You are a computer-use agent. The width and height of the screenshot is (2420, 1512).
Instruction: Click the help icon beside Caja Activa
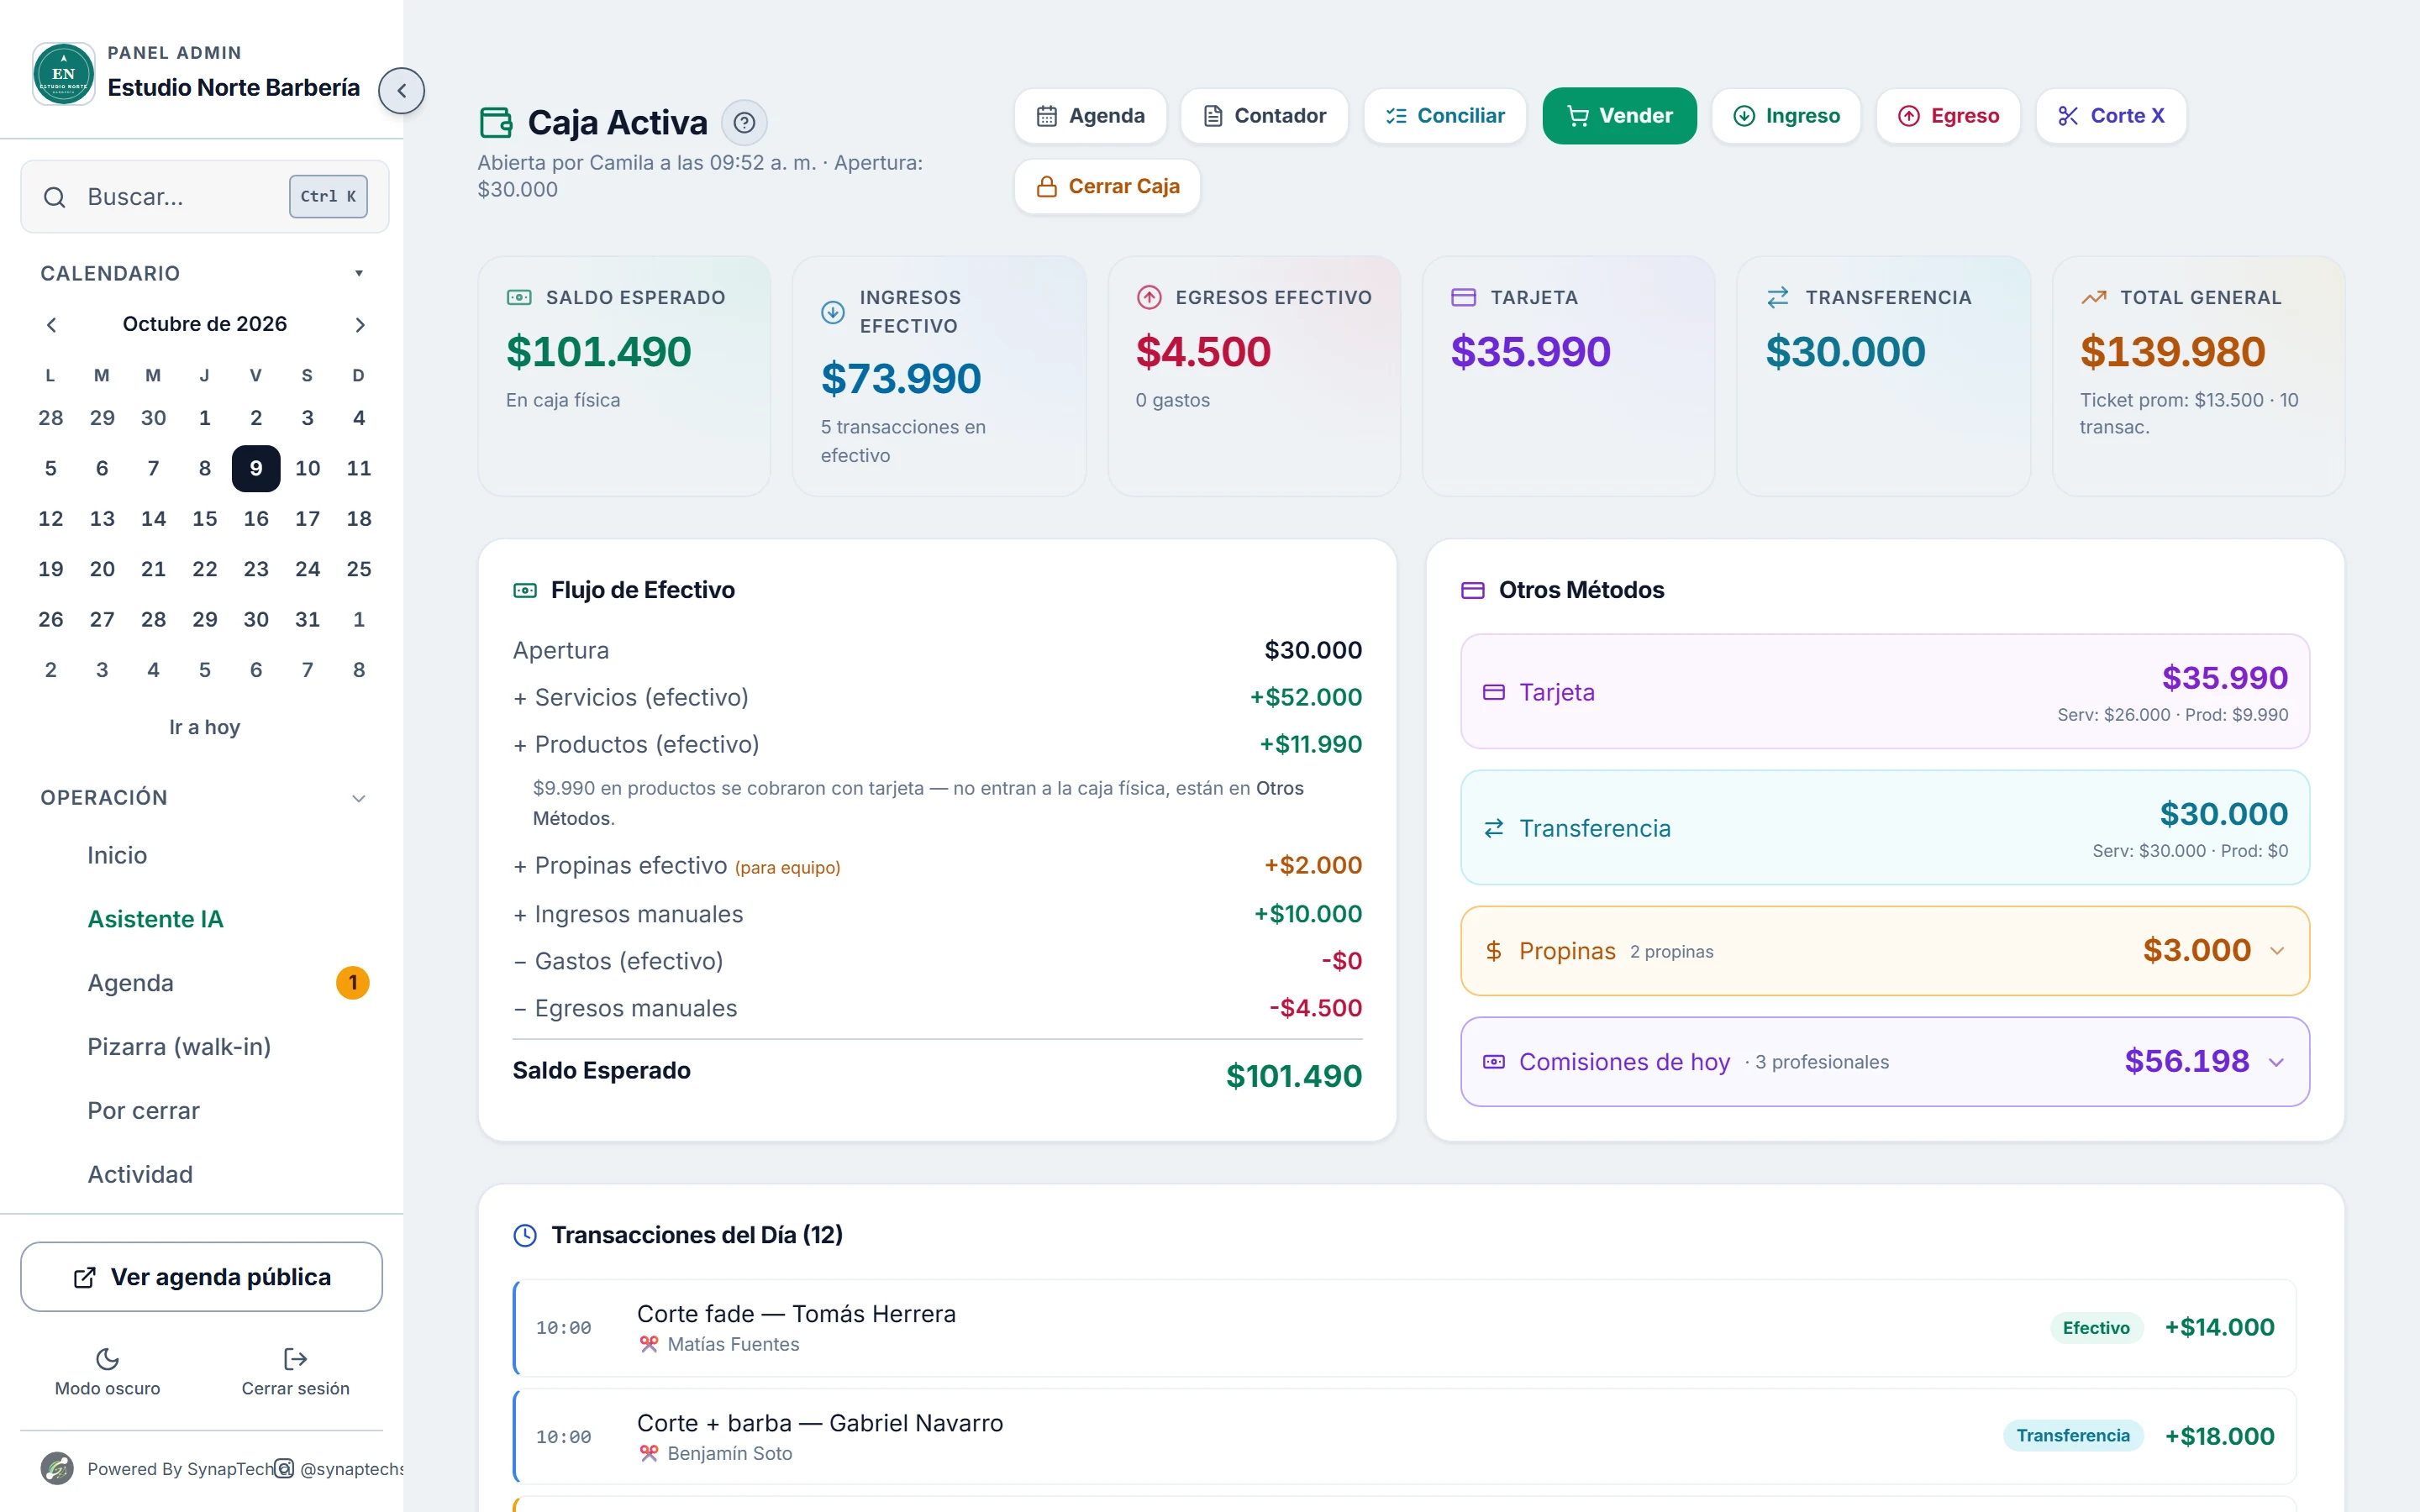tap(744, 122)
